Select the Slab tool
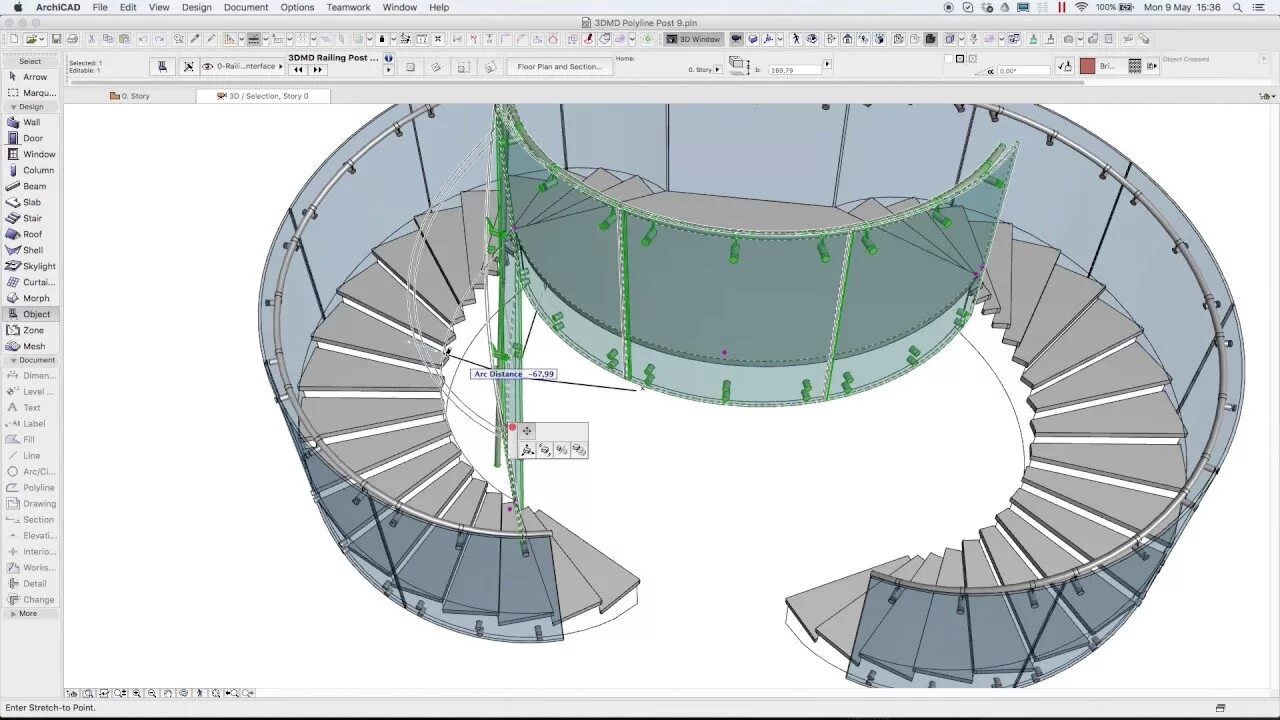Screen dimensions: 1280x720 30,202
